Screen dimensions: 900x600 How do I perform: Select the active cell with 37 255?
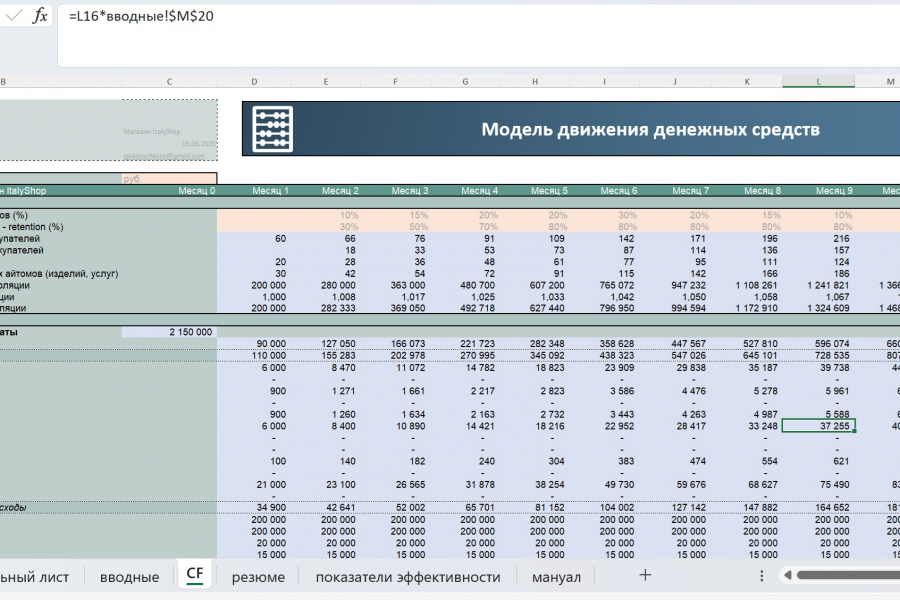point(818,426)
